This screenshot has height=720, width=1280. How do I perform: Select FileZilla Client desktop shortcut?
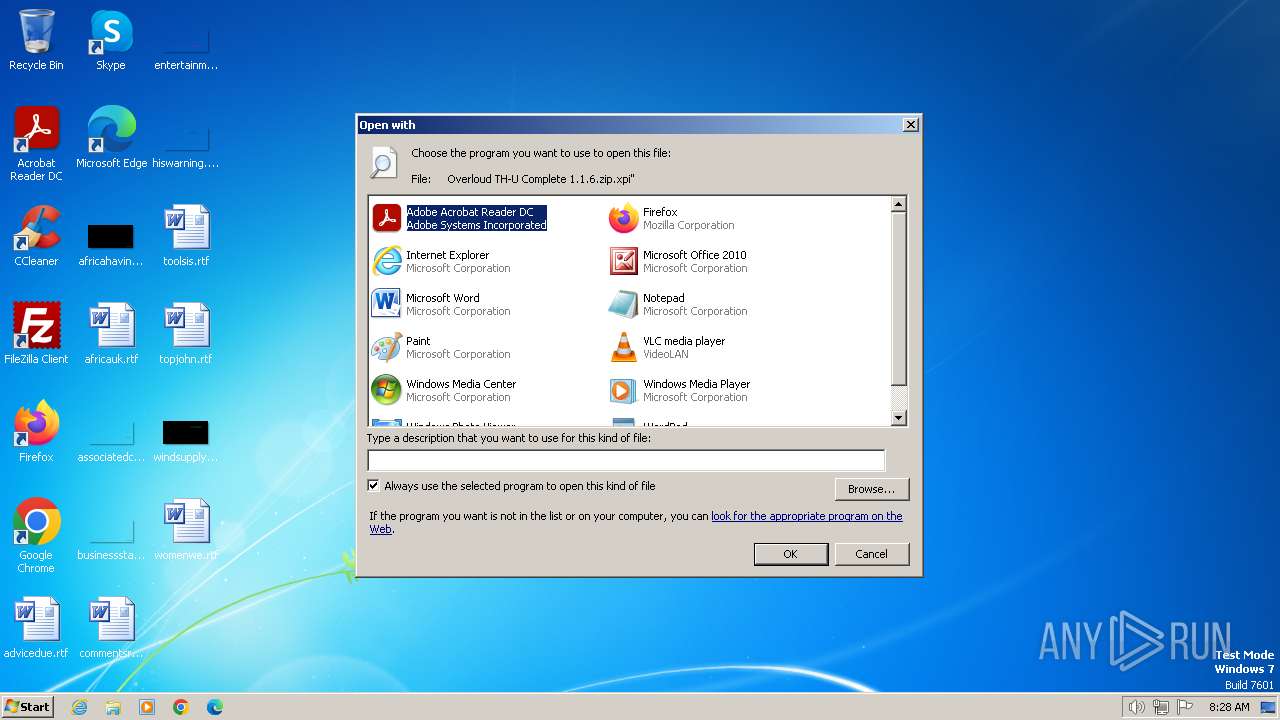click(x=36, y=334)
